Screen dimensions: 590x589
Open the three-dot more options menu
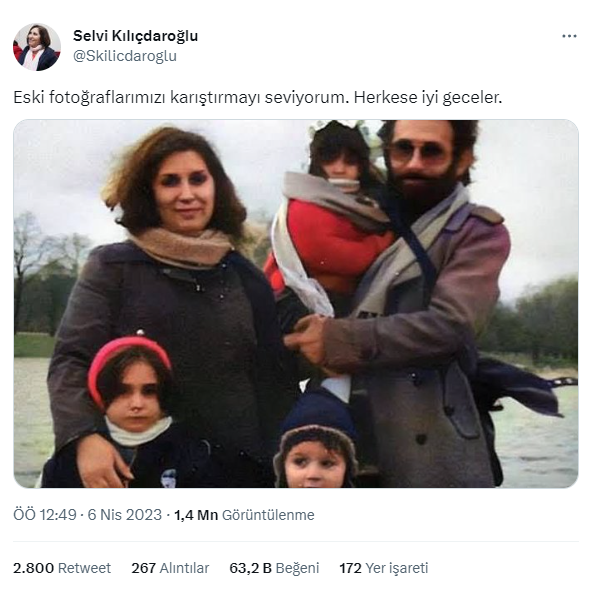(x=569, y=36)
